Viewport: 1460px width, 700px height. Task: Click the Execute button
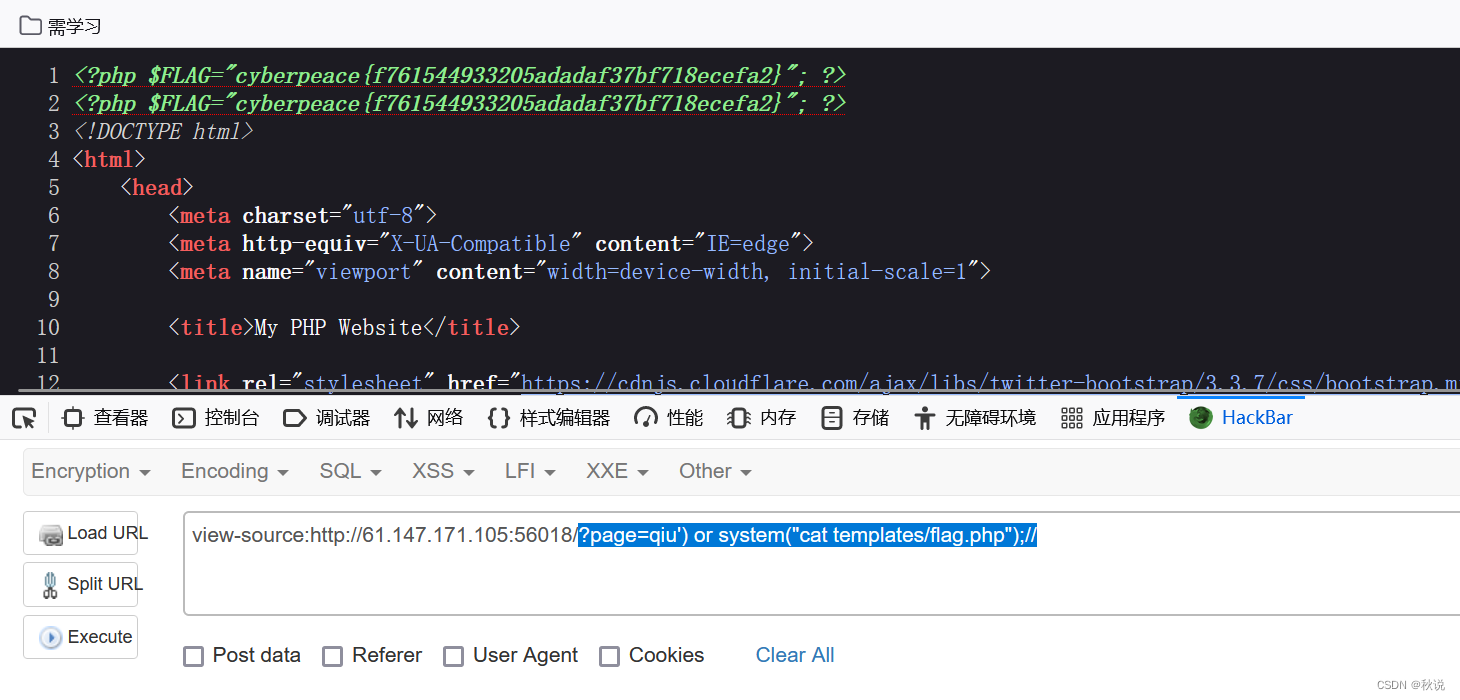(x=81, y=637)
